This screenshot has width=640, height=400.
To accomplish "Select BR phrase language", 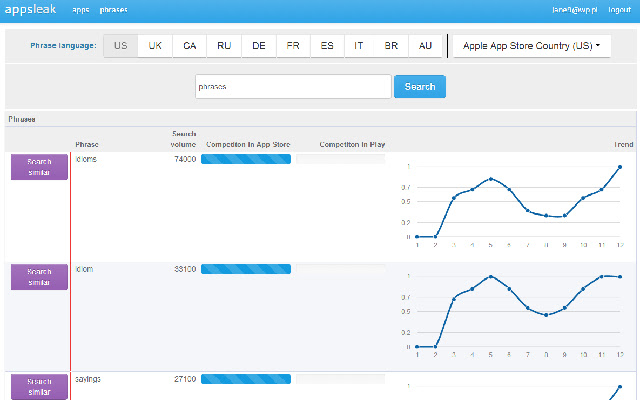I will tap(391, 46).
